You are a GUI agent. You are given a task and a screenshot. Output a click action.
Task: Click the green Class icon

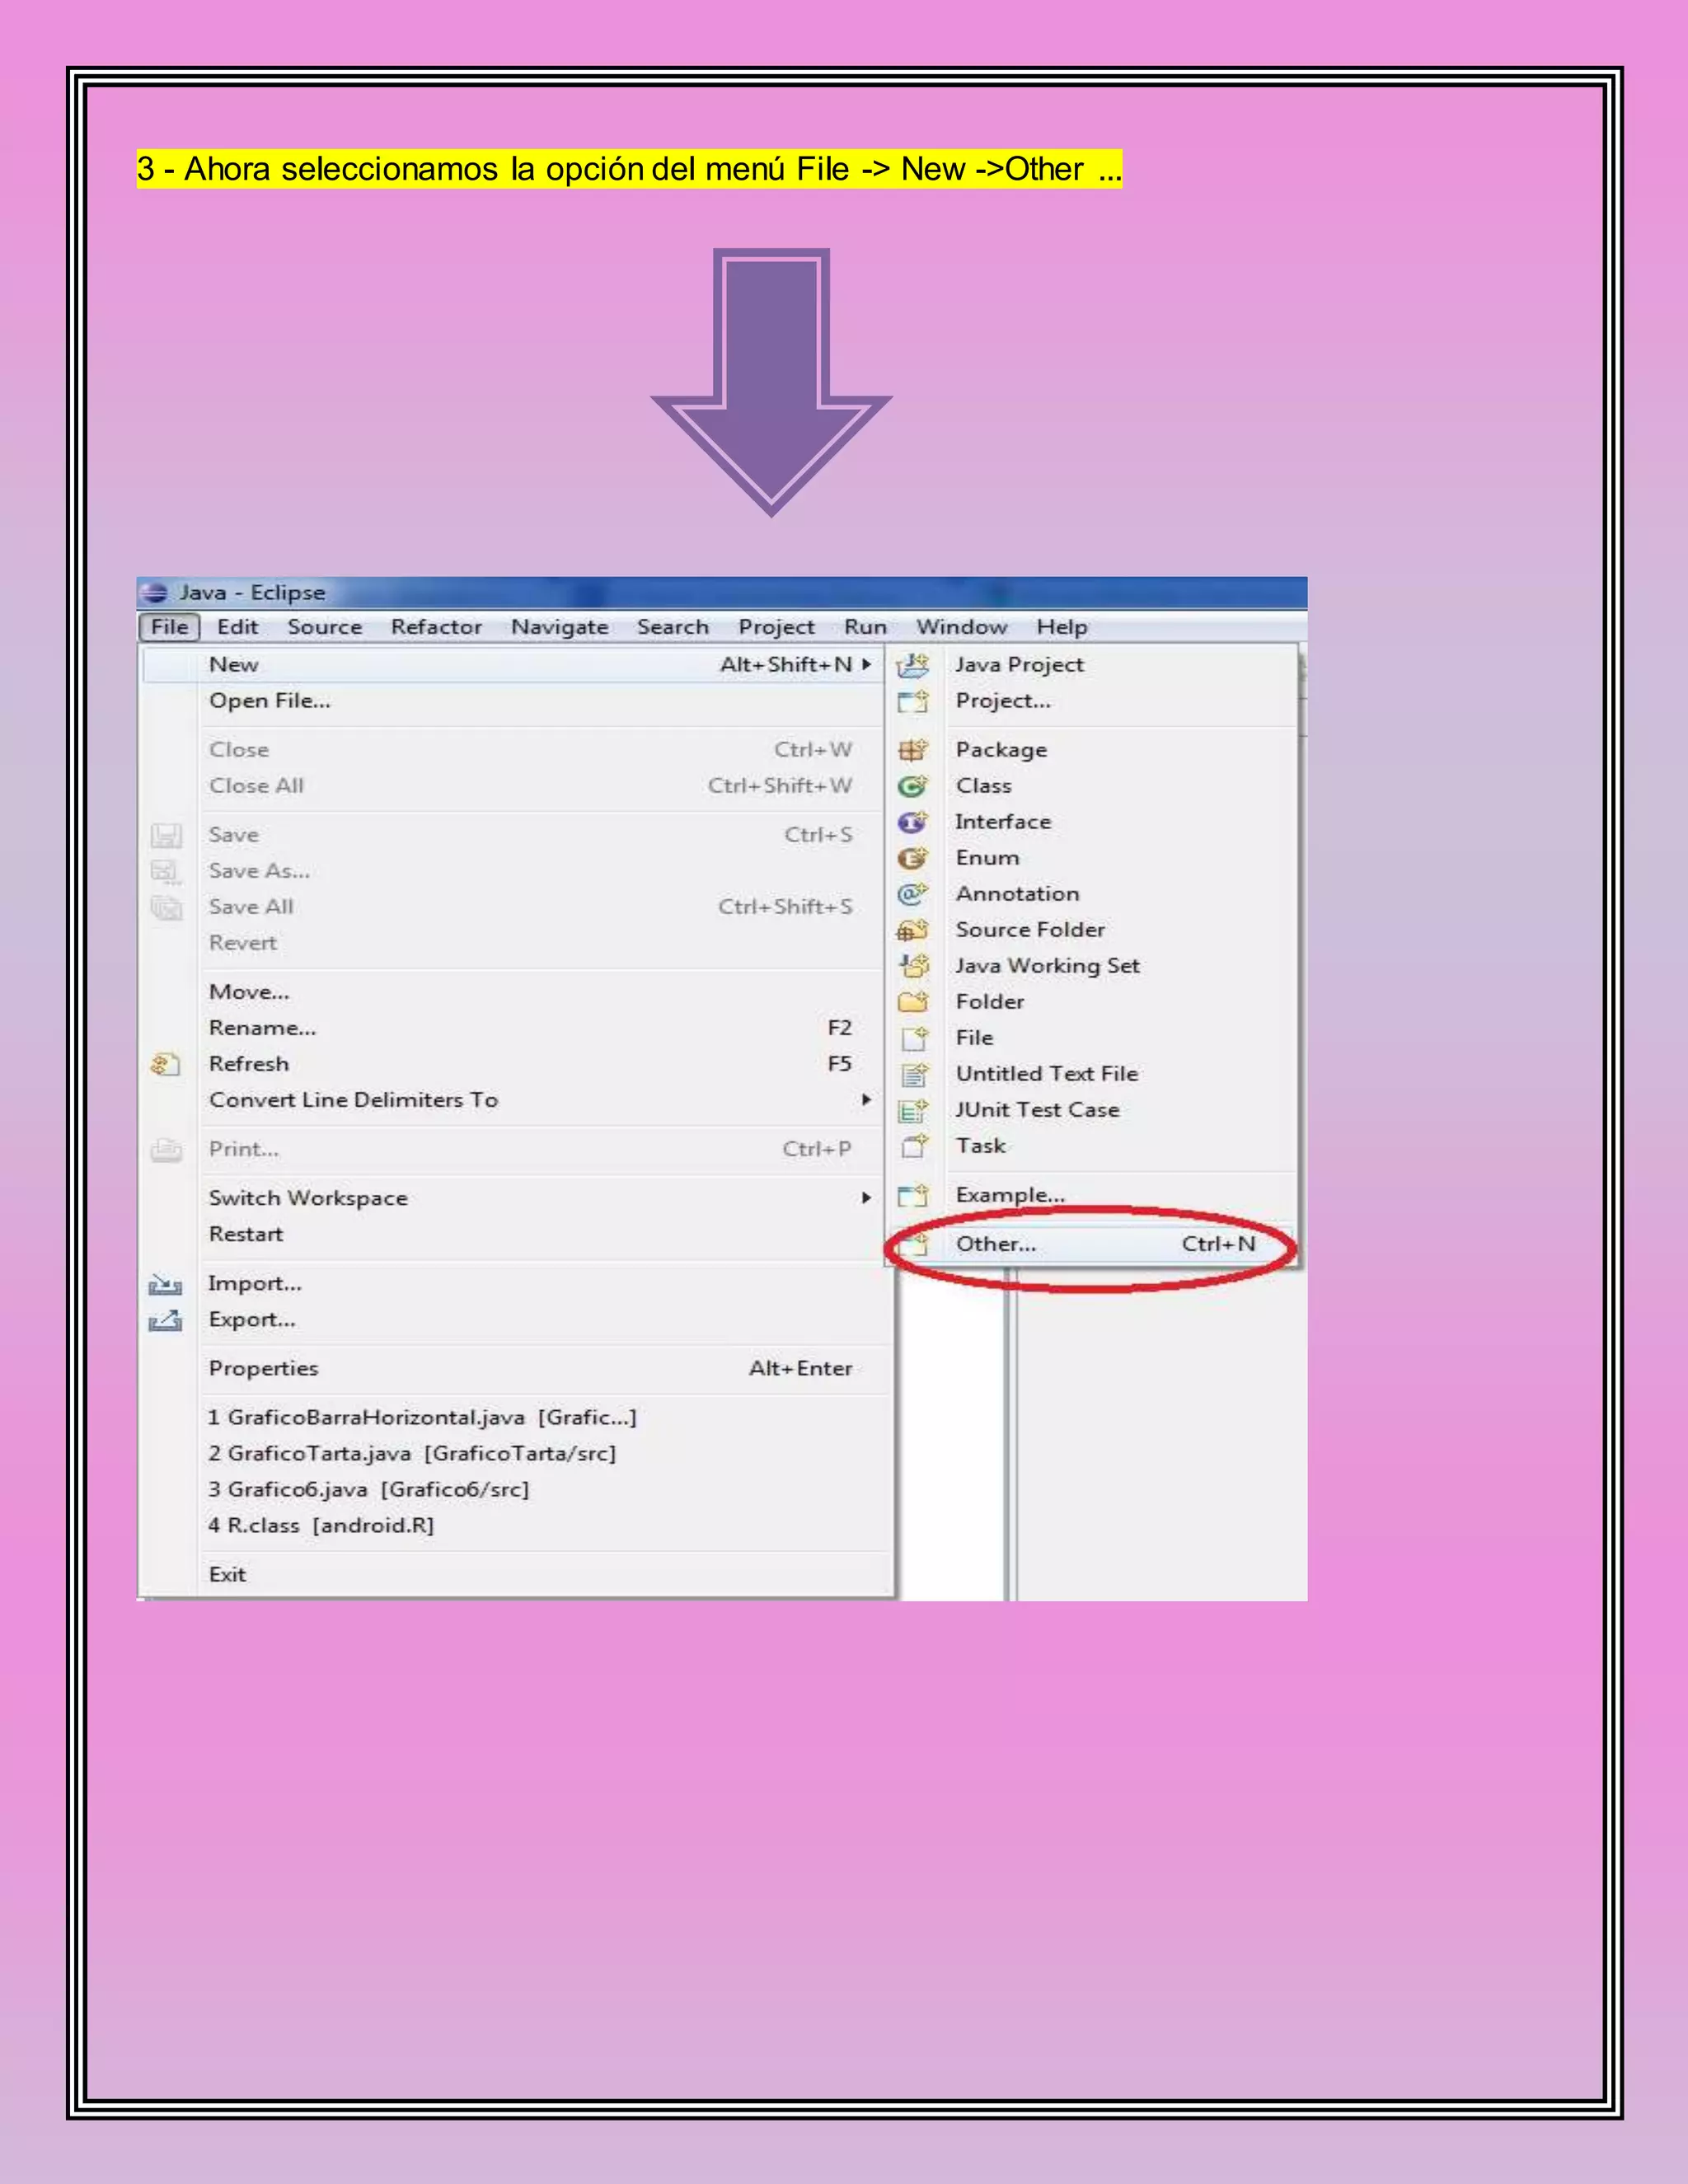click(912, 786)
